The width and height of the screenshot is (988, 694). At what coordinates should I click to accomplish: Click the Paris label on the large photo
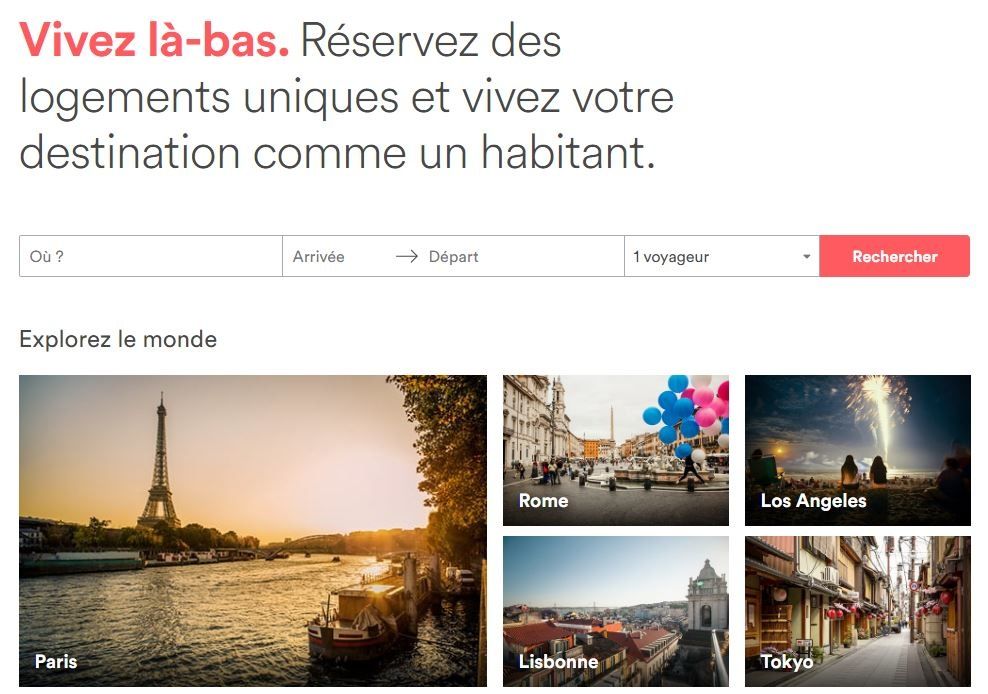pos(56,661)
